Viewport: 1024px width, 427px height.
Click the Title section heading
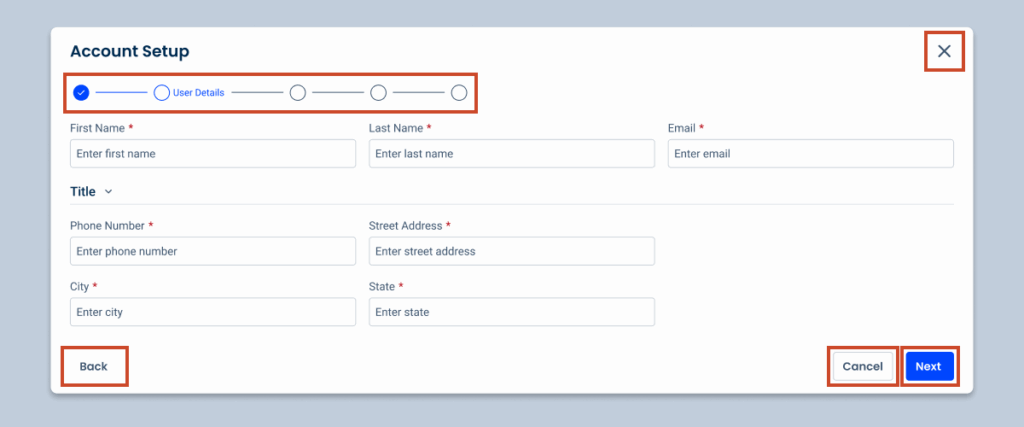[x=82, y=191]
